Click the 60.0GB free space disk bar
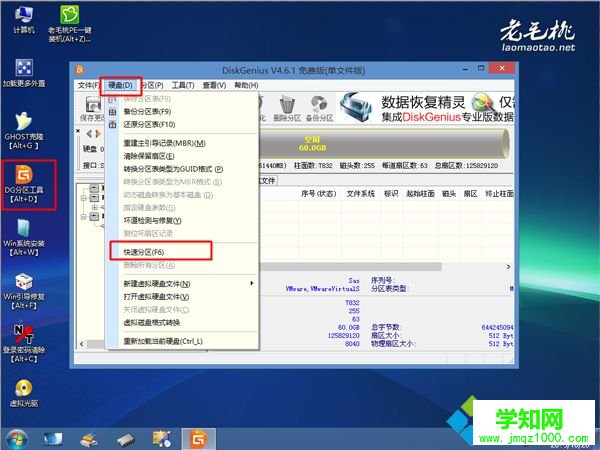The image size is (600, 450). [x=384, y=143]
